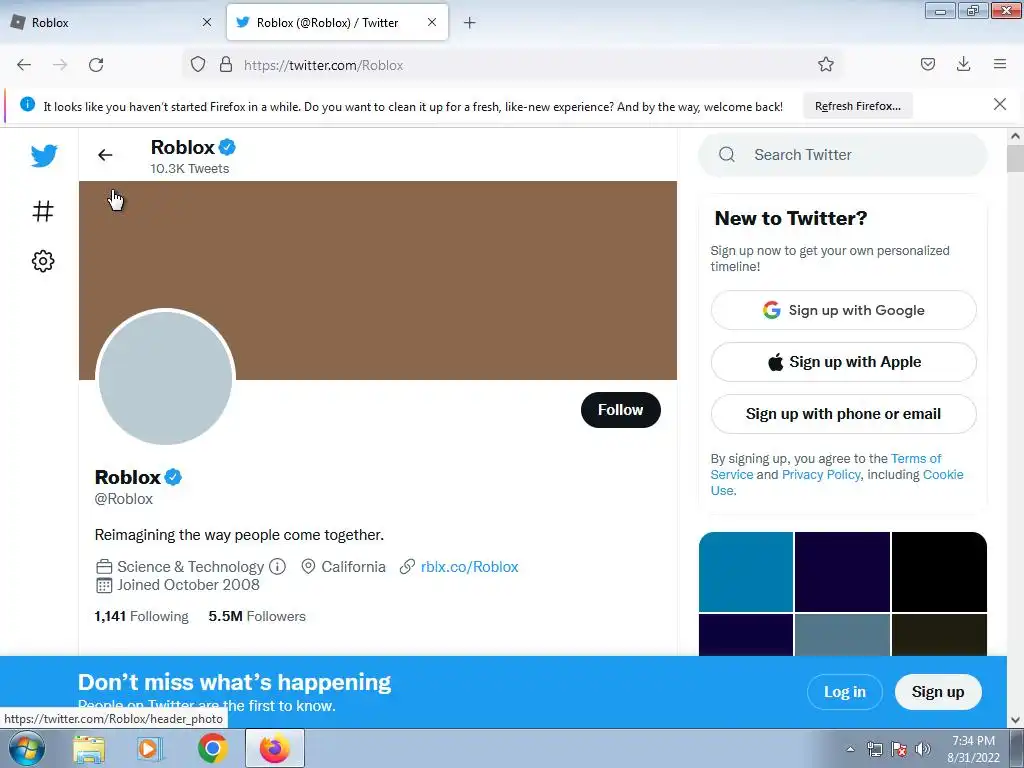The height and width of the screenshot is (768, 1024).
Task: Click '@Roblox' handle text
Action: coord(123,499)
